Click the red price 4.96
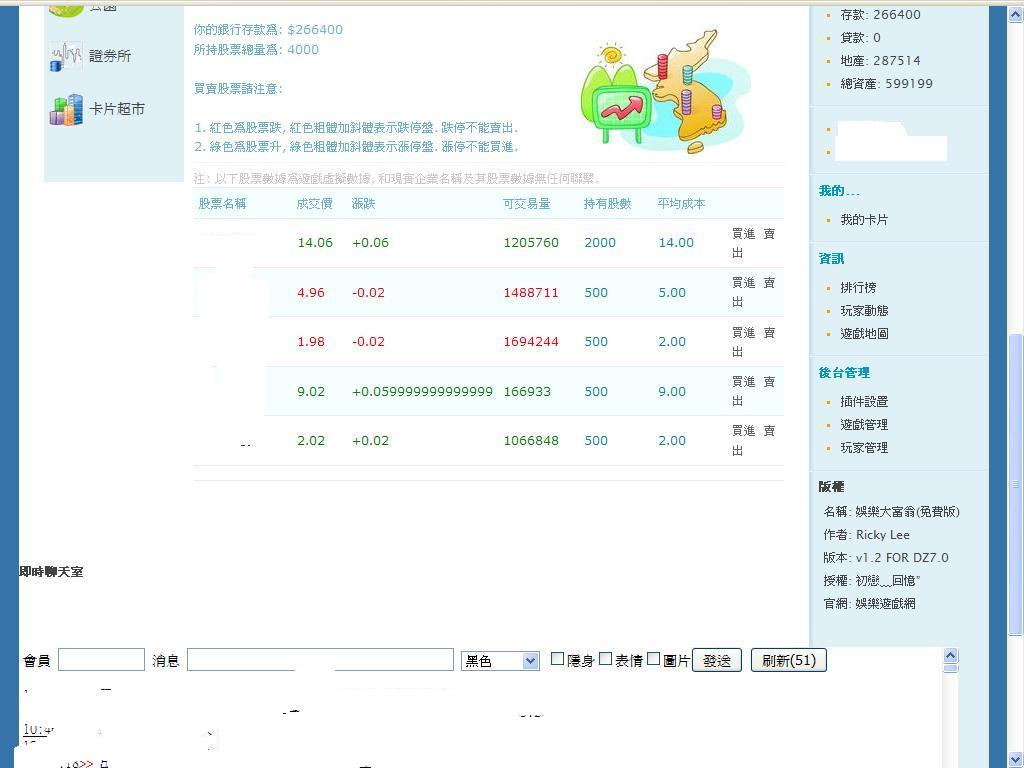This screenshot has height=768, width=1024. point(311,293)
